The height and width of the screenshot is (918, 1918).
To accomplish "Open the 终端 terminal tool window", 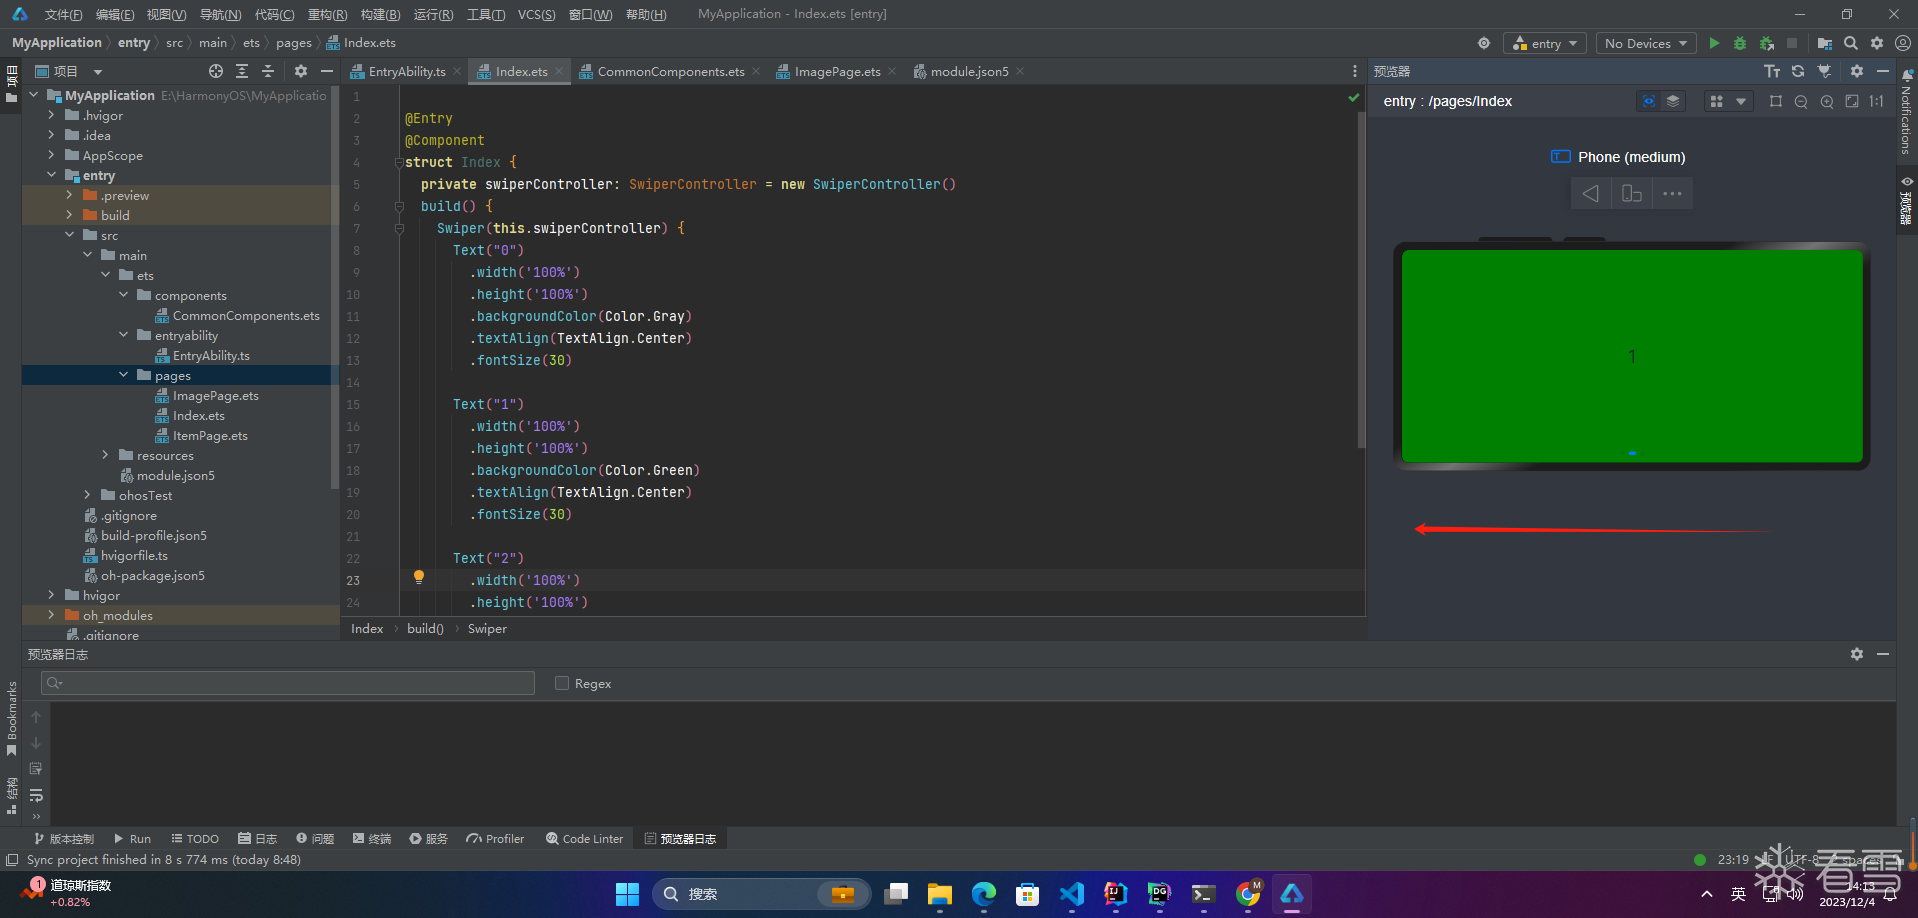I will coord(372,839).
